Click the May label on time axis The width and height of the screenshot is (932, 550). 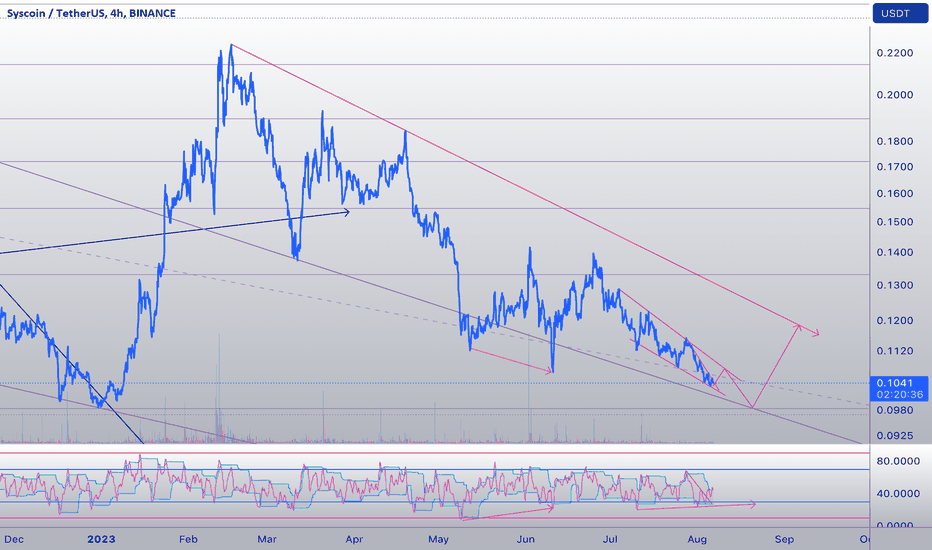[x=439, y=539]
